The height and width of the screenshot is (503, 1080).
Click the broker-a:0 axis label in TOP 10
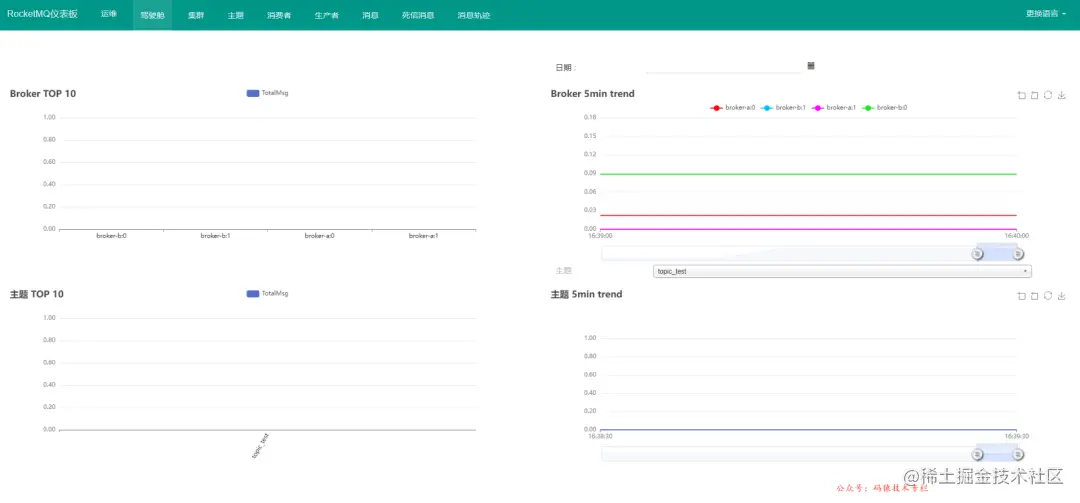(320, 236)
